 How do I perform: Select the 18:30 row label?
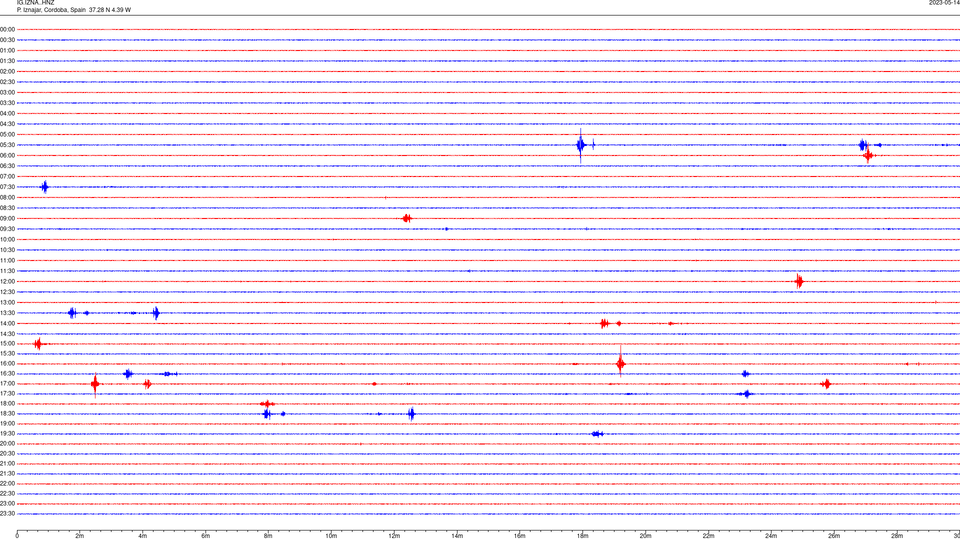click(7, 414)
